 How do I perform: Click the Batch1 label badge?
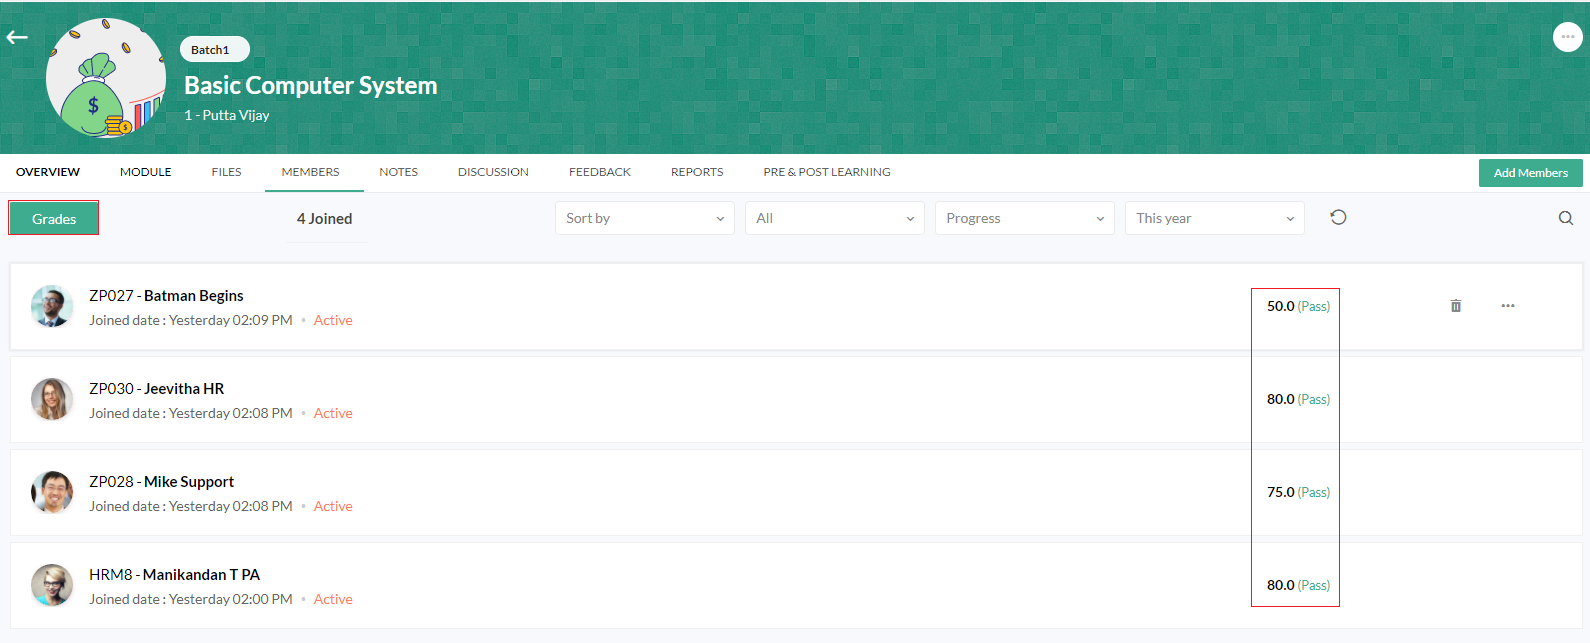(x=215, y=49)
